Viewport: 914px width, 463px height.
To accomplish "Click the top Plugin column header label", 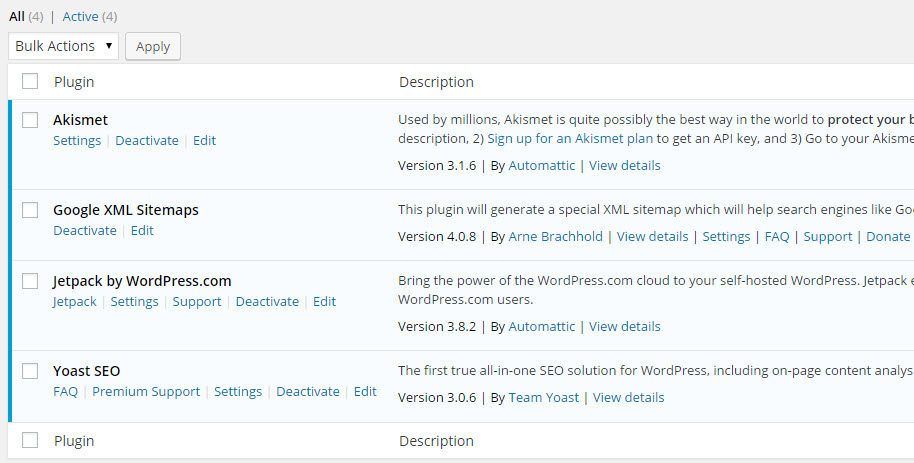I will tap(74, 82).
